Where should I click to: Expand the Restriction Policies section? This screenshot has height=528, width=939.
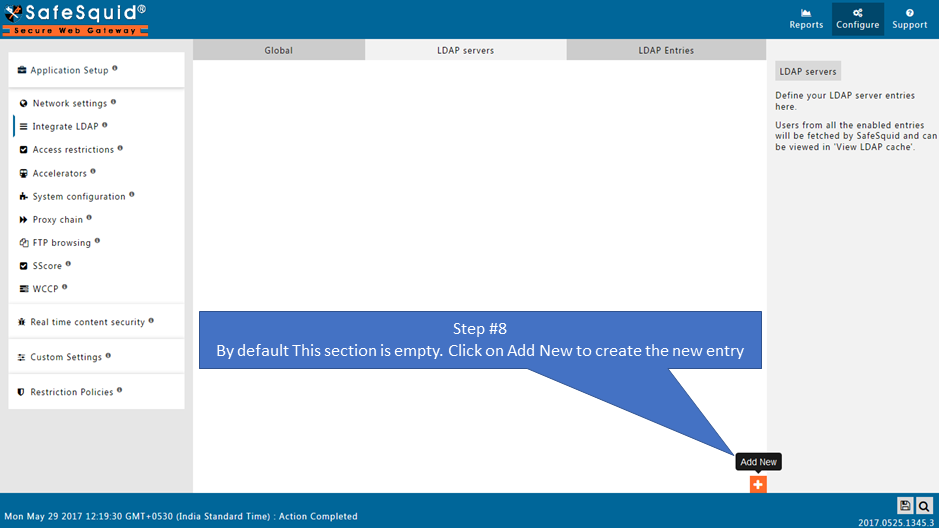(71, 392)
